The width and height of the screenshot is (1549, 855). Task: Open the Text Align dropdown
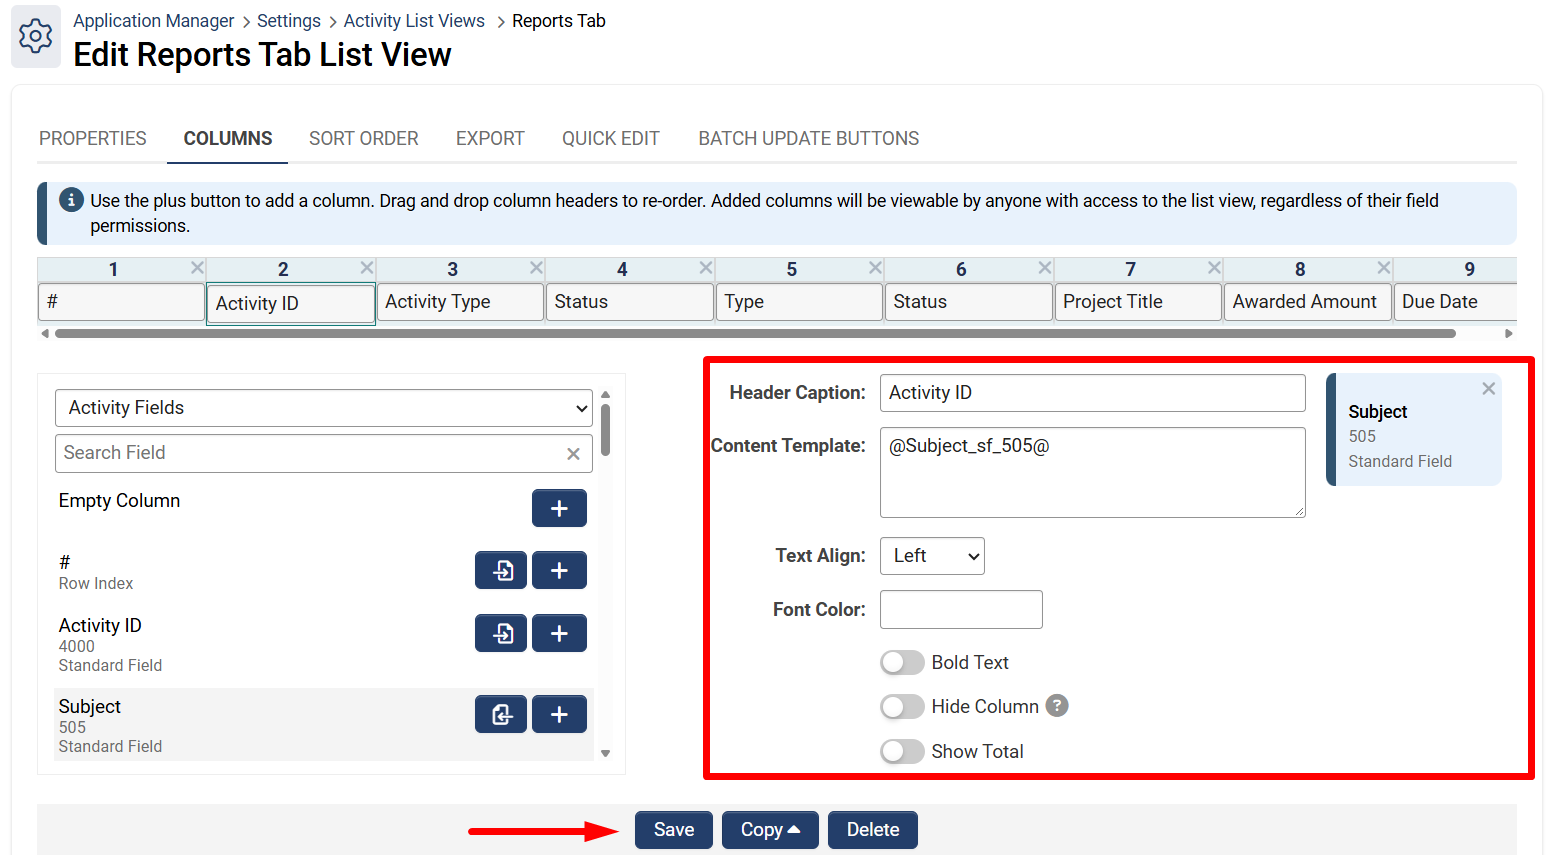point(932,556)
